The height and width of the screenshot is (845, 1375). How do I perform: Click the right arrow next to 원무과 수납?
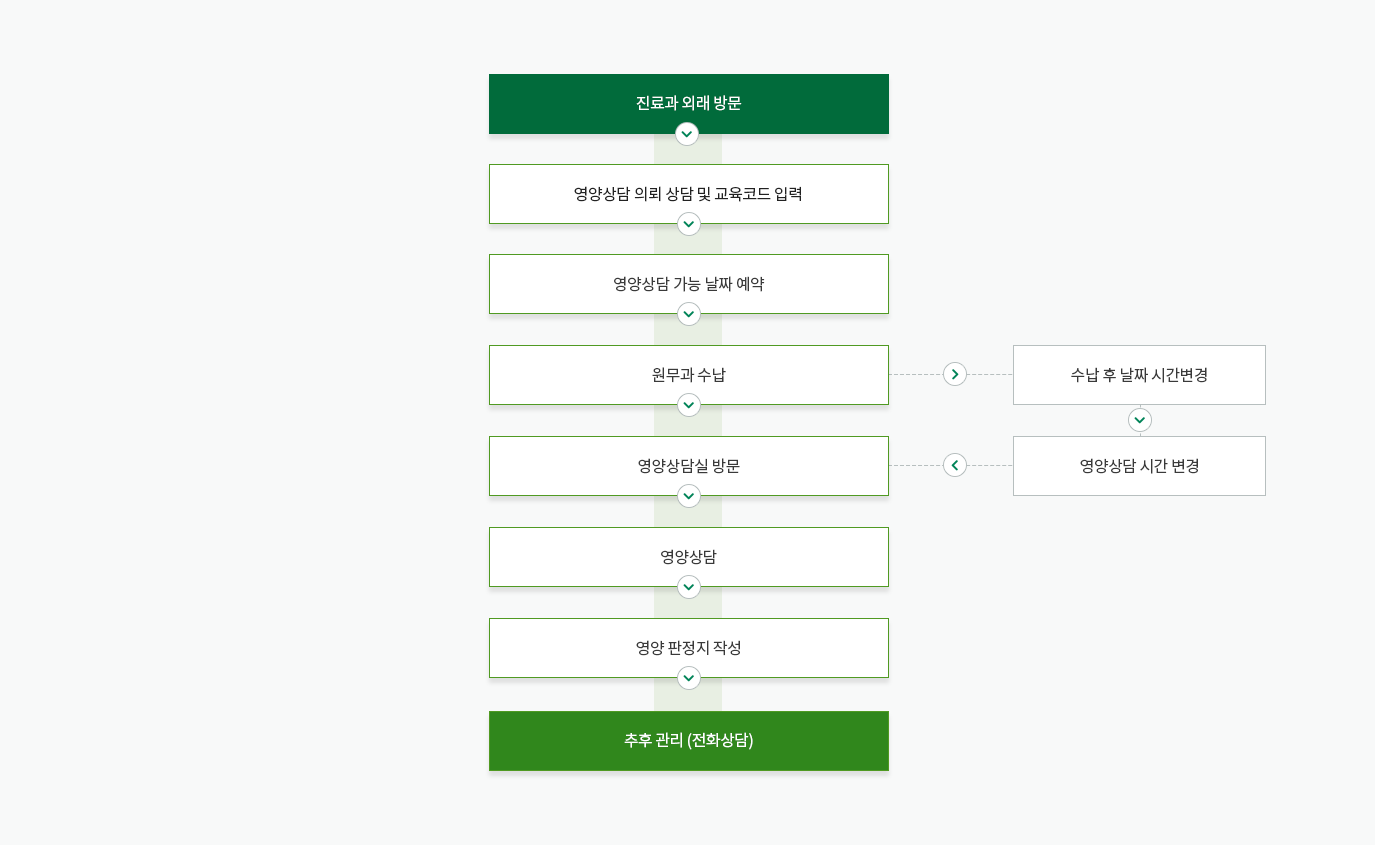point(955,374)
